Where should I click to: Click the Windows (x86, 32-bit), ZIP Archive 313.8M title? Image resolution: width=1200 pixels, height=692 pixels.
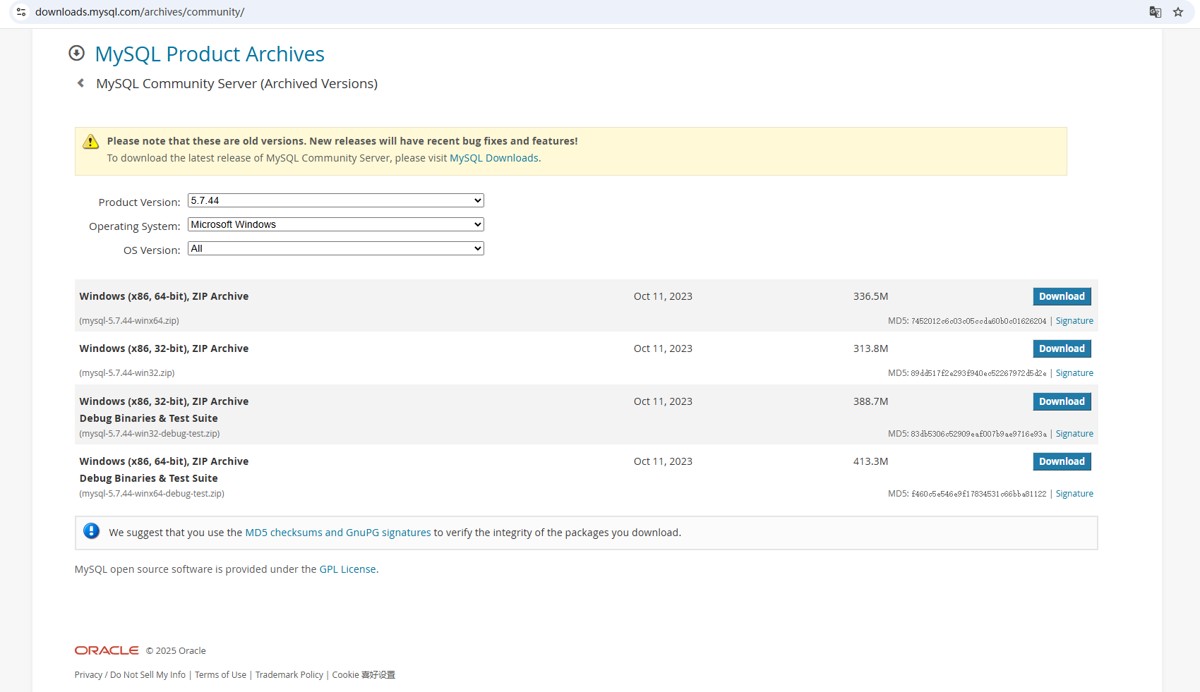pyautogui.click(x=164, y=348)
